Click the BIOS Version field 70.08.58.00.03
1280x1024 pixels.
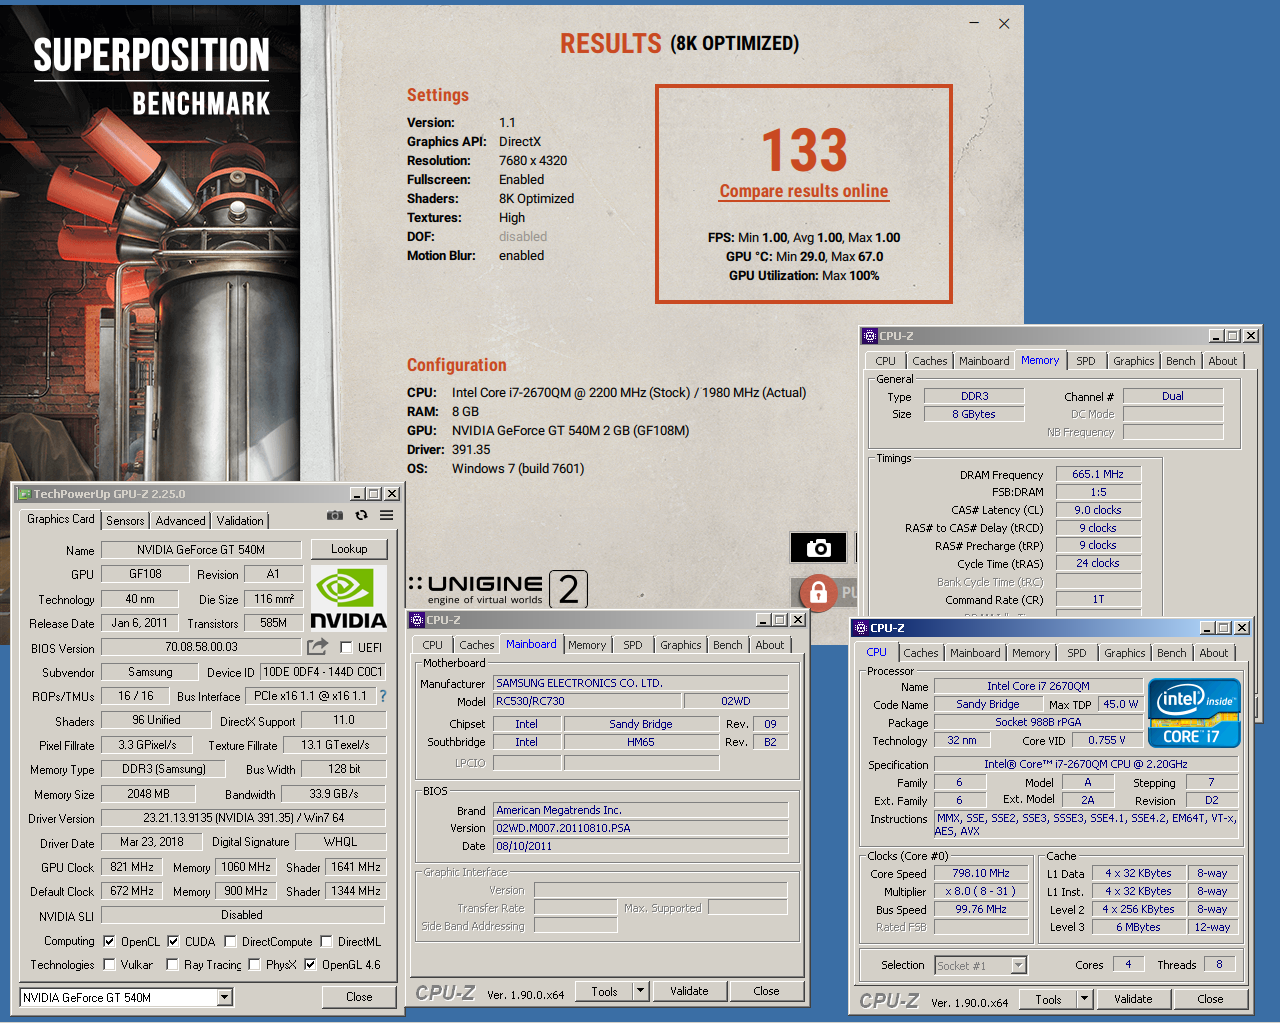[x=201, y=647]
